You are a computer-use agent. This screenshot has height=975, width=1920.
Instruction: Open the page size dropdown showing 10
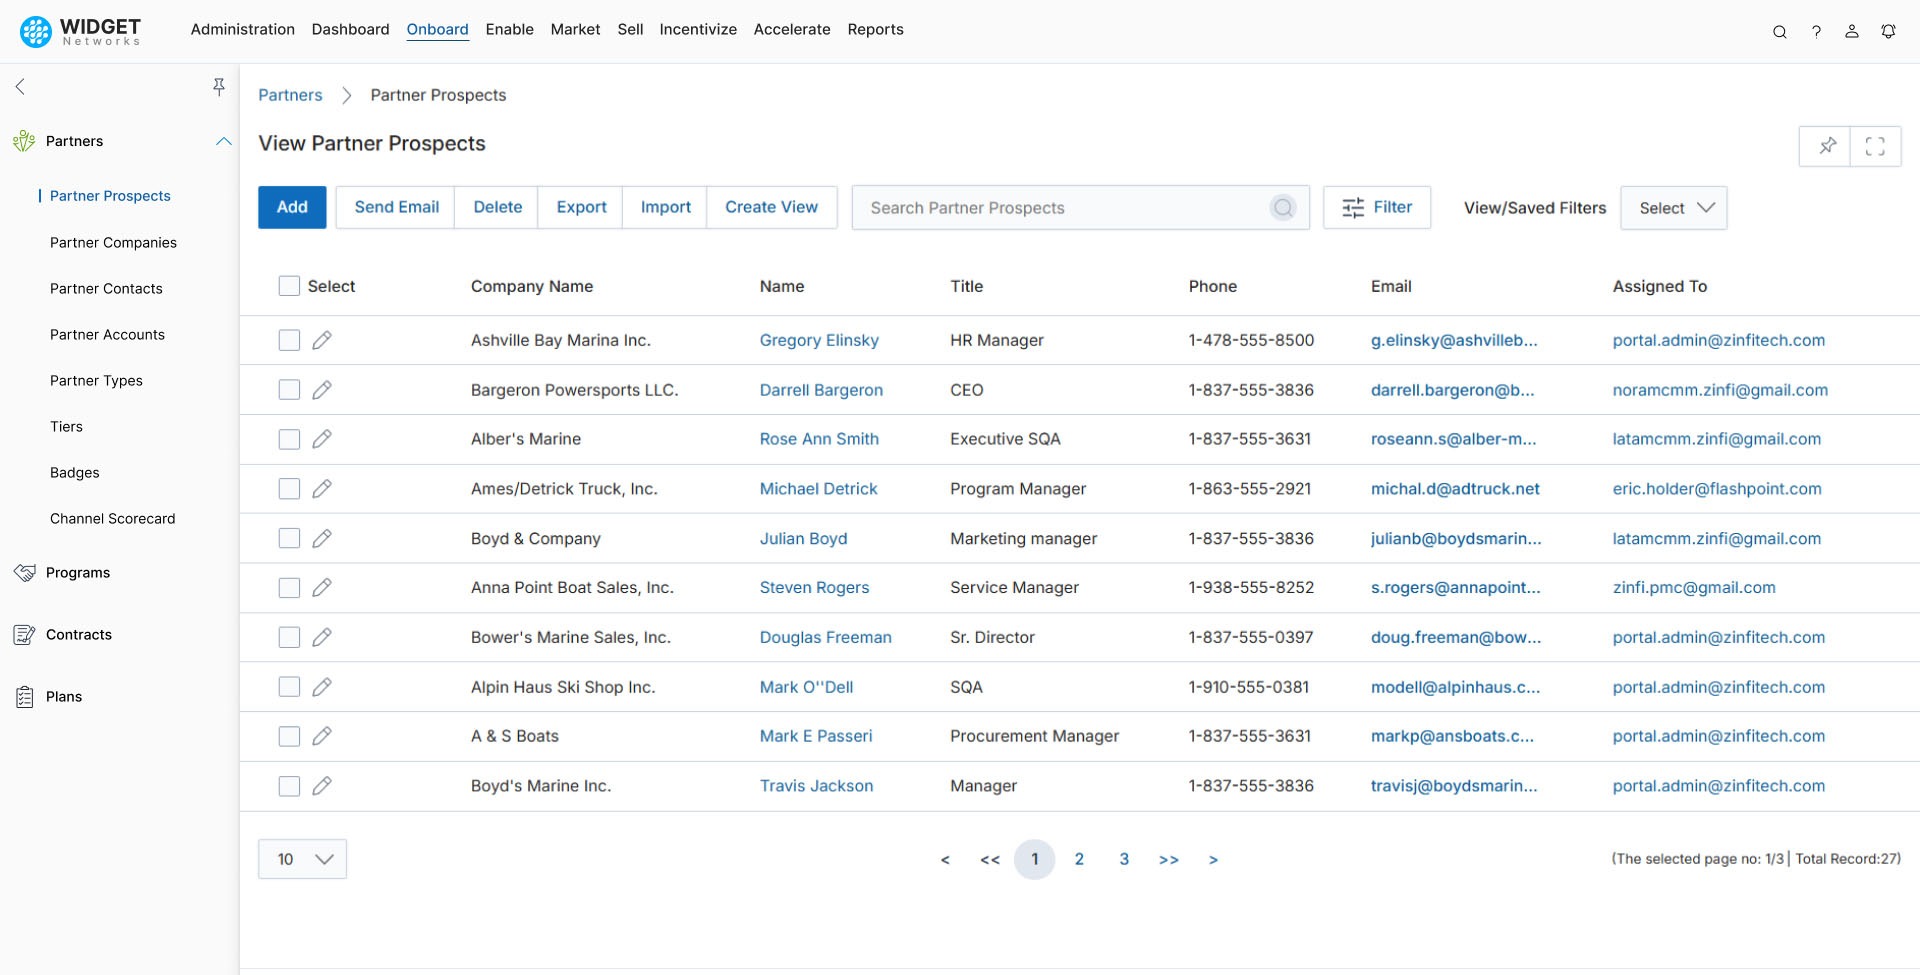click(302, 858)
